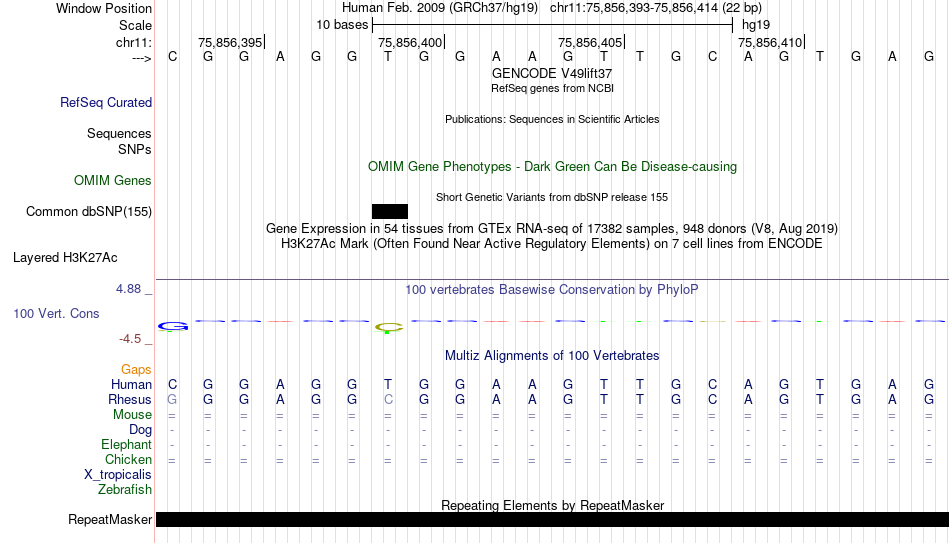Select the Mouse species row label
Viewport: 950px width, 543px height.
click(x=133, y=415)
